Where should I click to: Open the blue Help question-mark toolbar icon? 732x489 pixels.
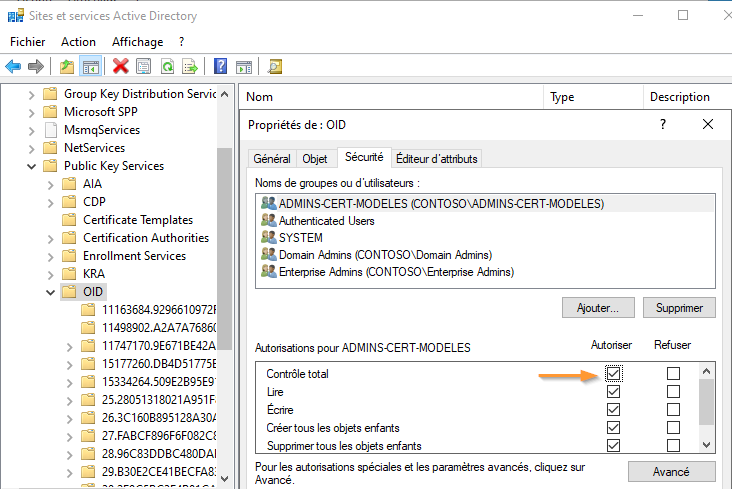(x=220, y=67)
